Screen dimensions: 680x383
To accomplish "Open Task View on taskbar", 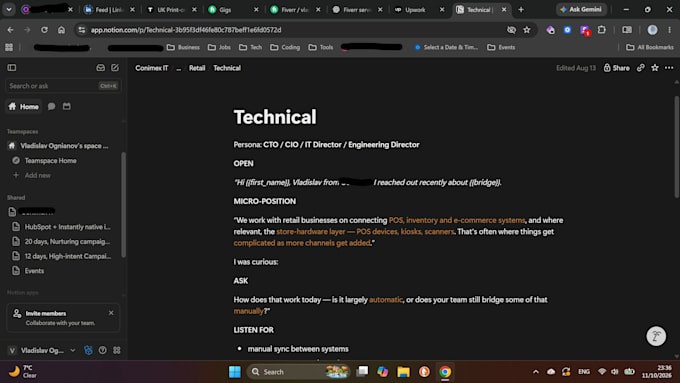I will pyautogui.click(x=362, y=372).
